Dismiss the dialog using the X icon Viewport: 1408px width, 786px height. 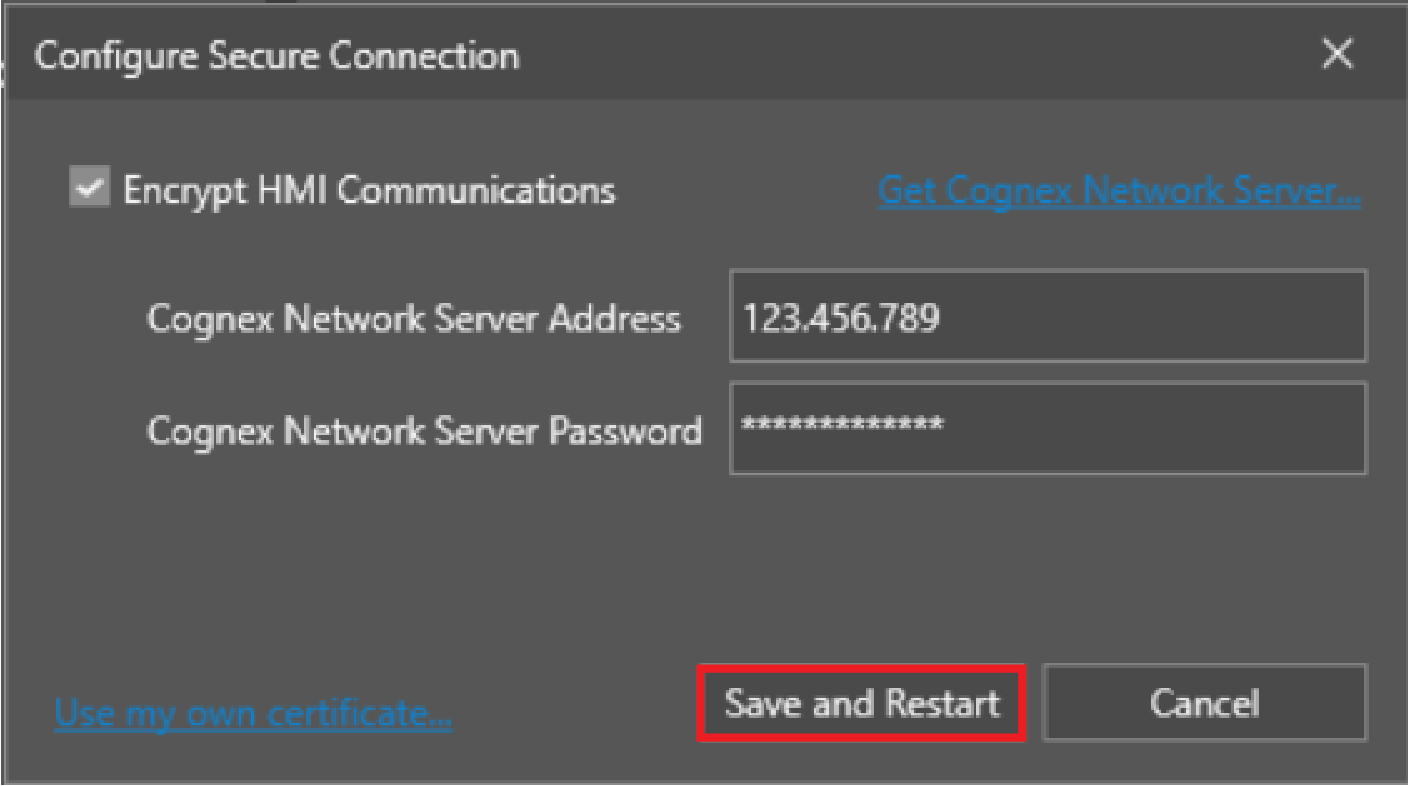pyautogui.click(x=1337, y=55)
